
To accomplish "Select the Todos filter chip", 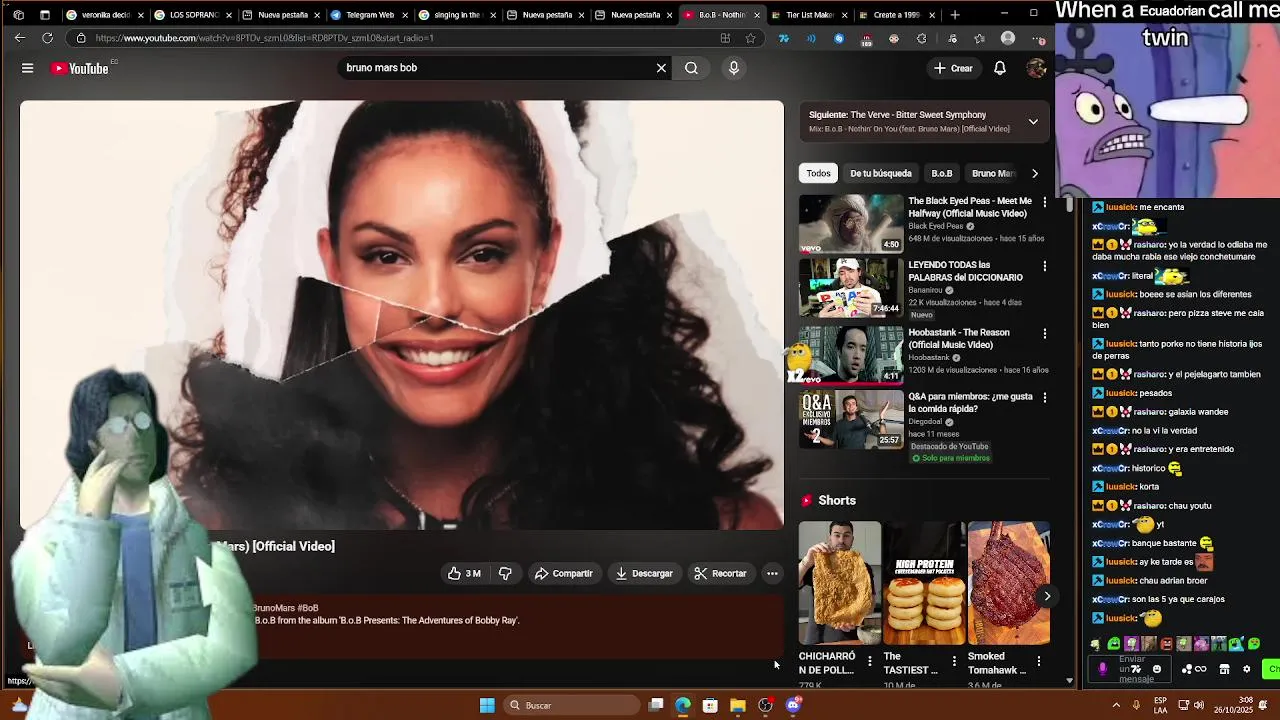I will tap(818, 173).
